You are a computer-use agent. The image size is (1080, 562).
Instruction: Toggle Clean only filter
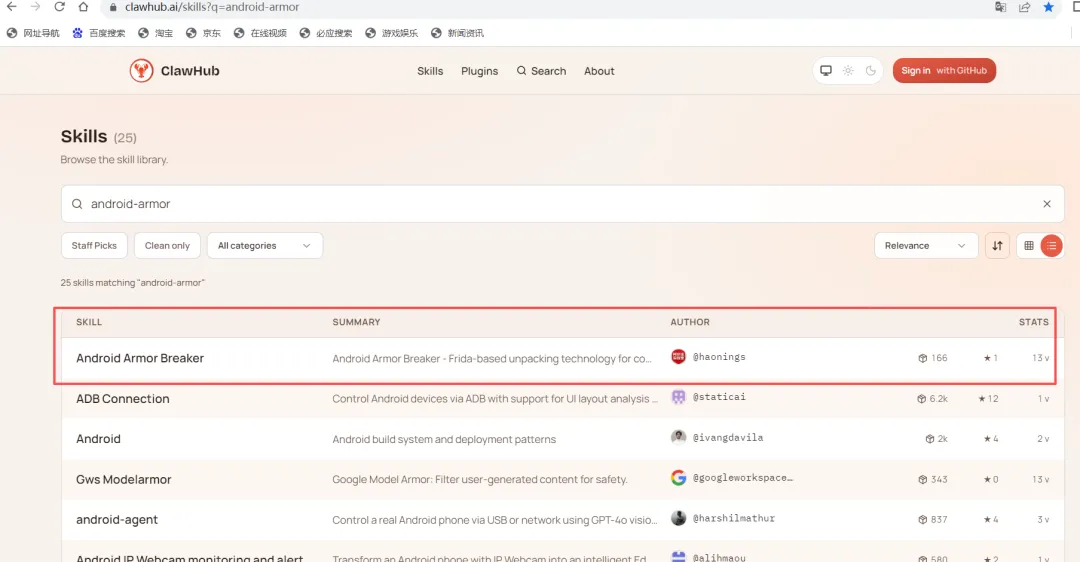167,246
